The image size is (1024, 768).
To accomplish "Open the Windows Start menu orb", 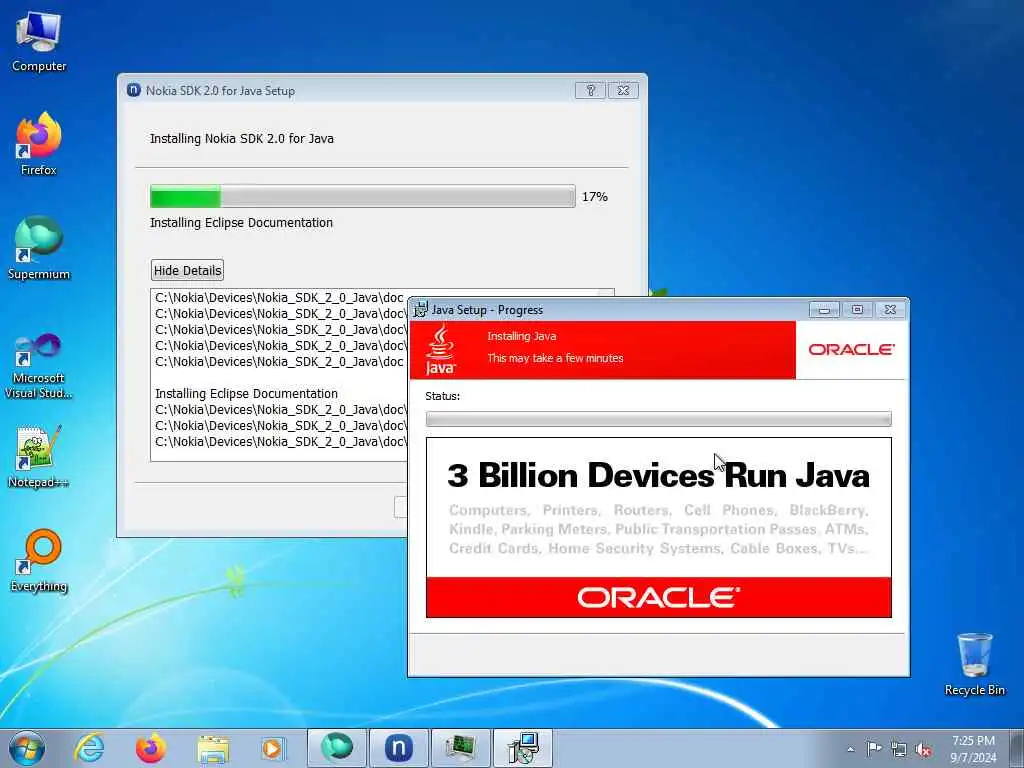I will (27, 748).
